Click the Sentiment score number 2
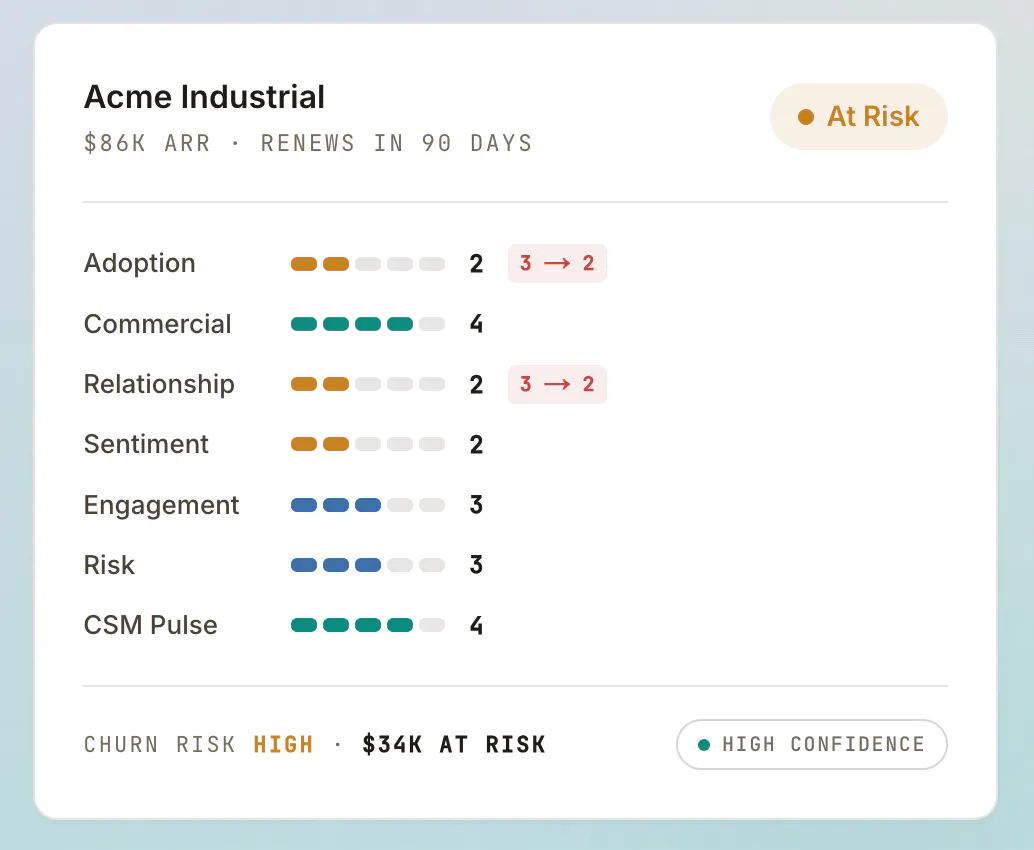 (x=476, y=444)
